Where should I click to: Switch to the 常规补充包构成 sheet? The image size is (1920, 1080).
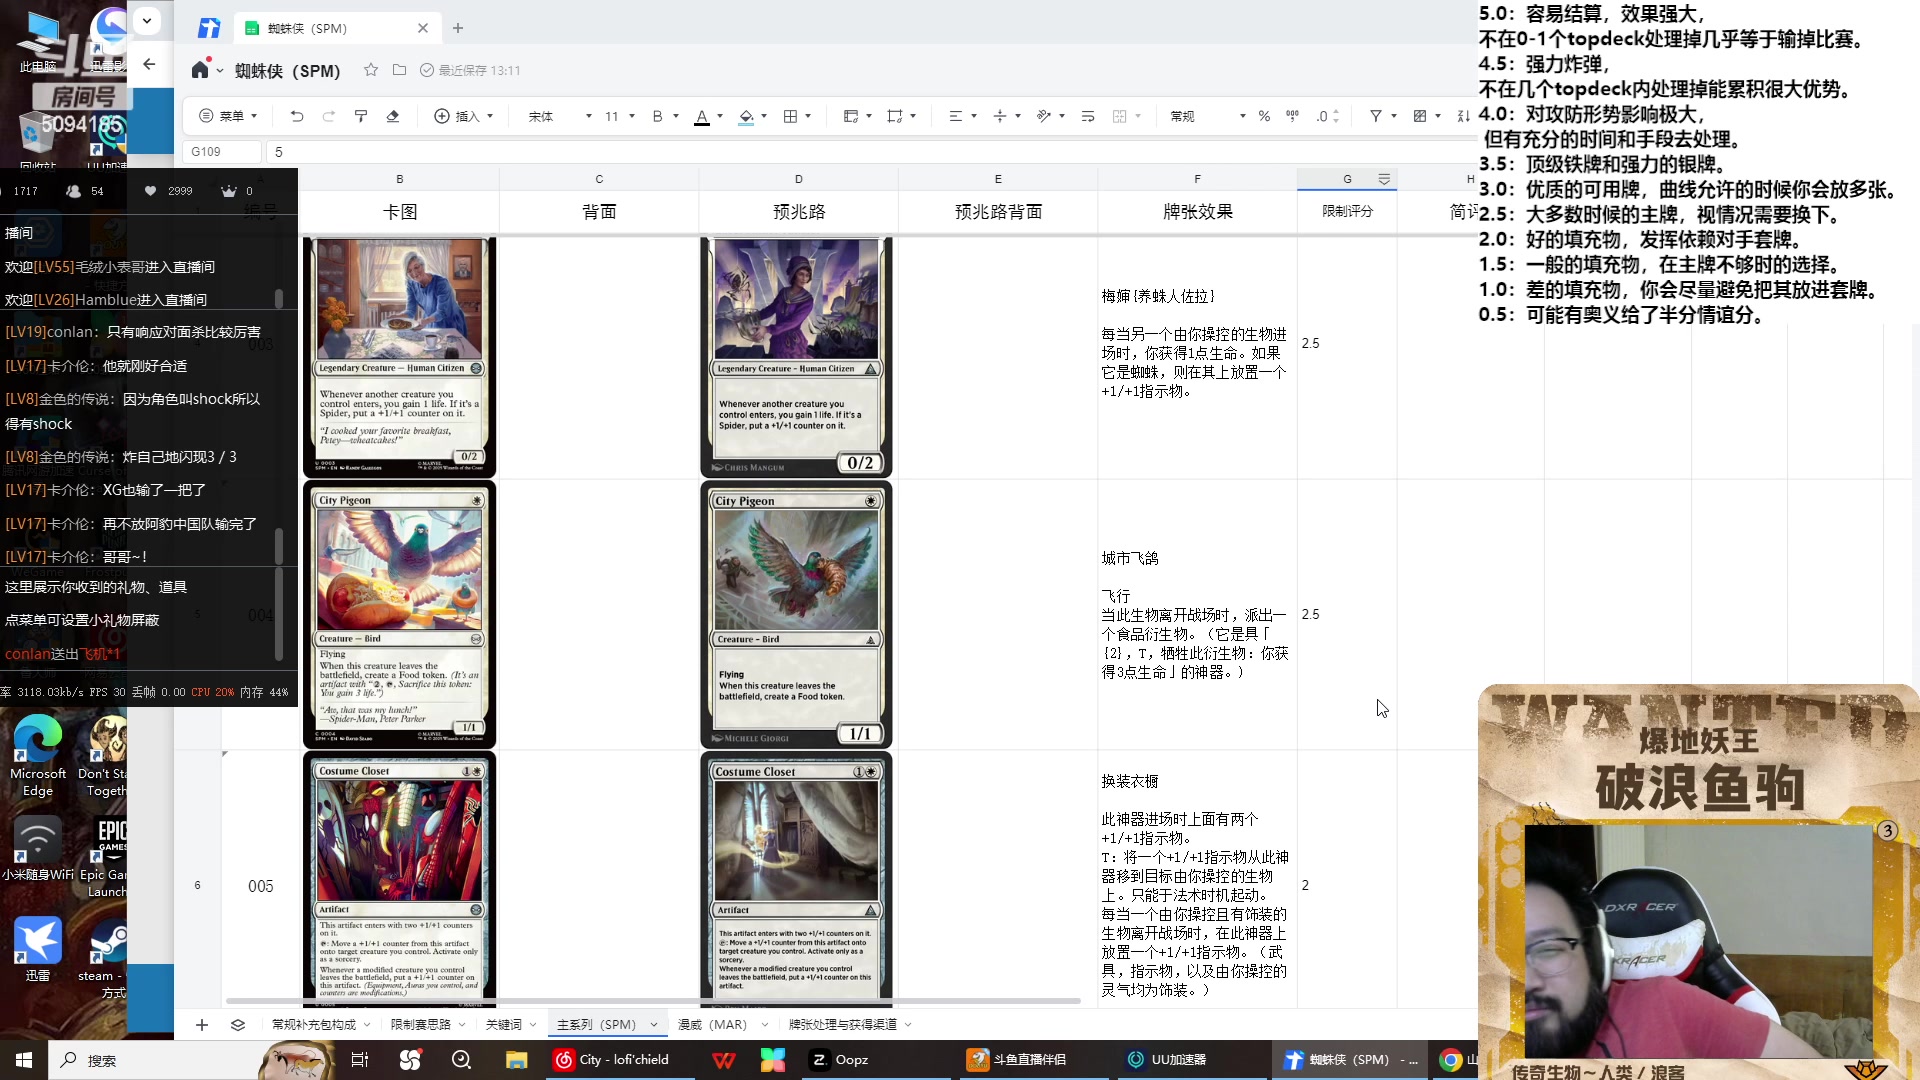tap(313, 1025)
